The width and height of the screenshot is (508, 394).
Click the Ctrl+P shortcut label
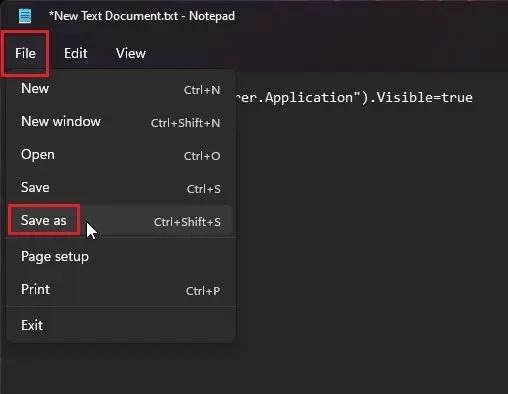(x=203, y=291)
